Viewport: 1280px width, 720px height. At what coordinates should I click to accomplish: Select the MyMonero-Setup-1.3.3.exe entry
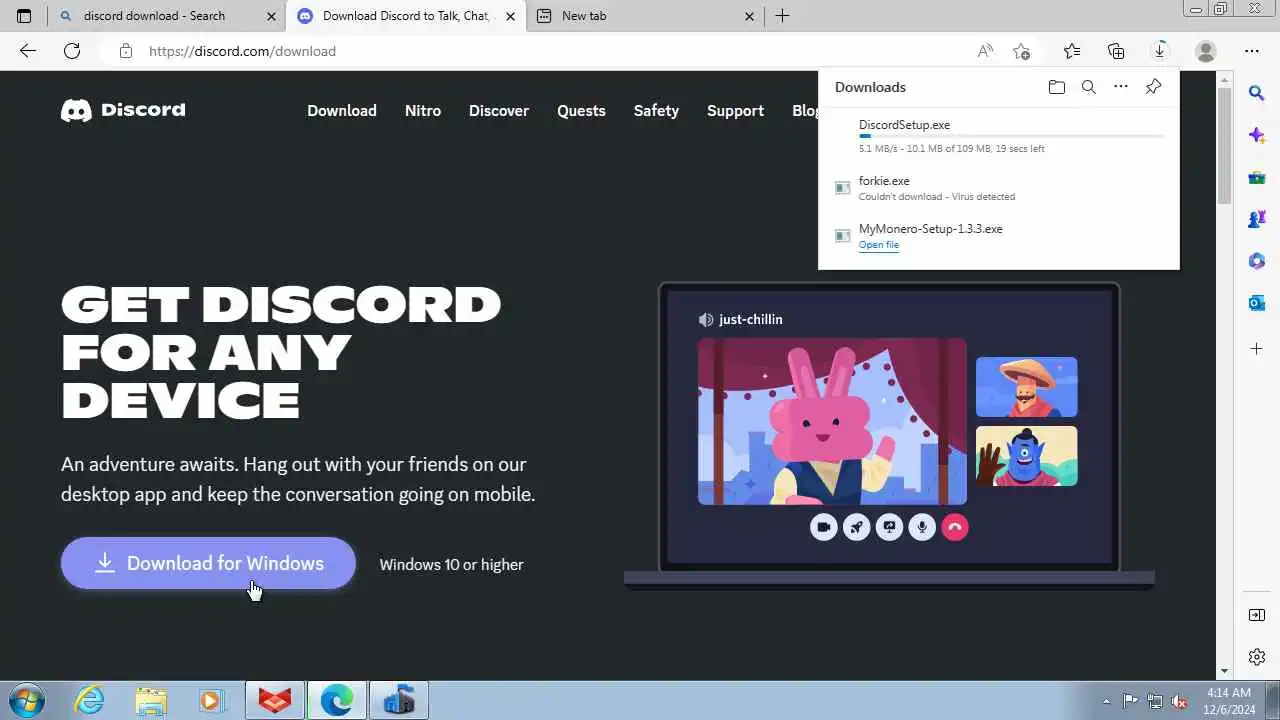tap(999, 236)
